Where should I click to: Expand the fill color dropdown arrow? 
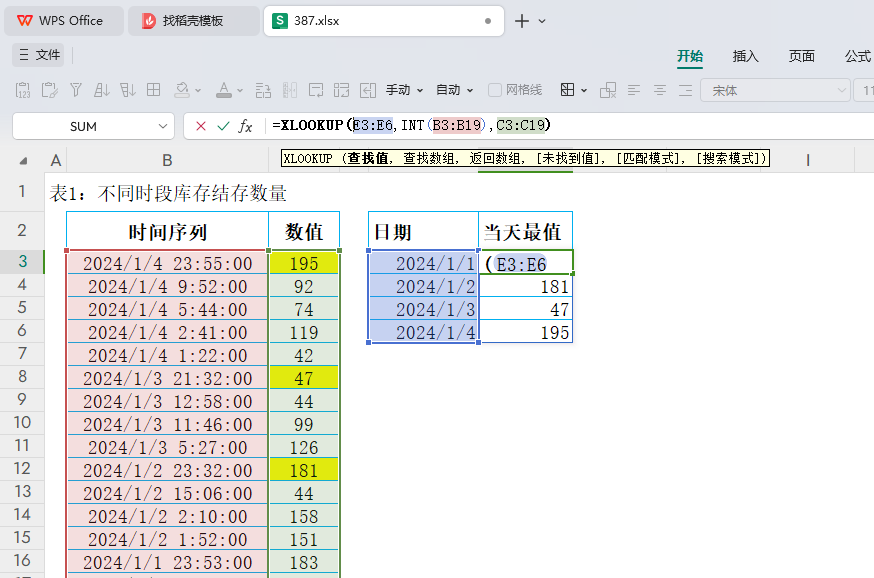[x=198, y=90]
